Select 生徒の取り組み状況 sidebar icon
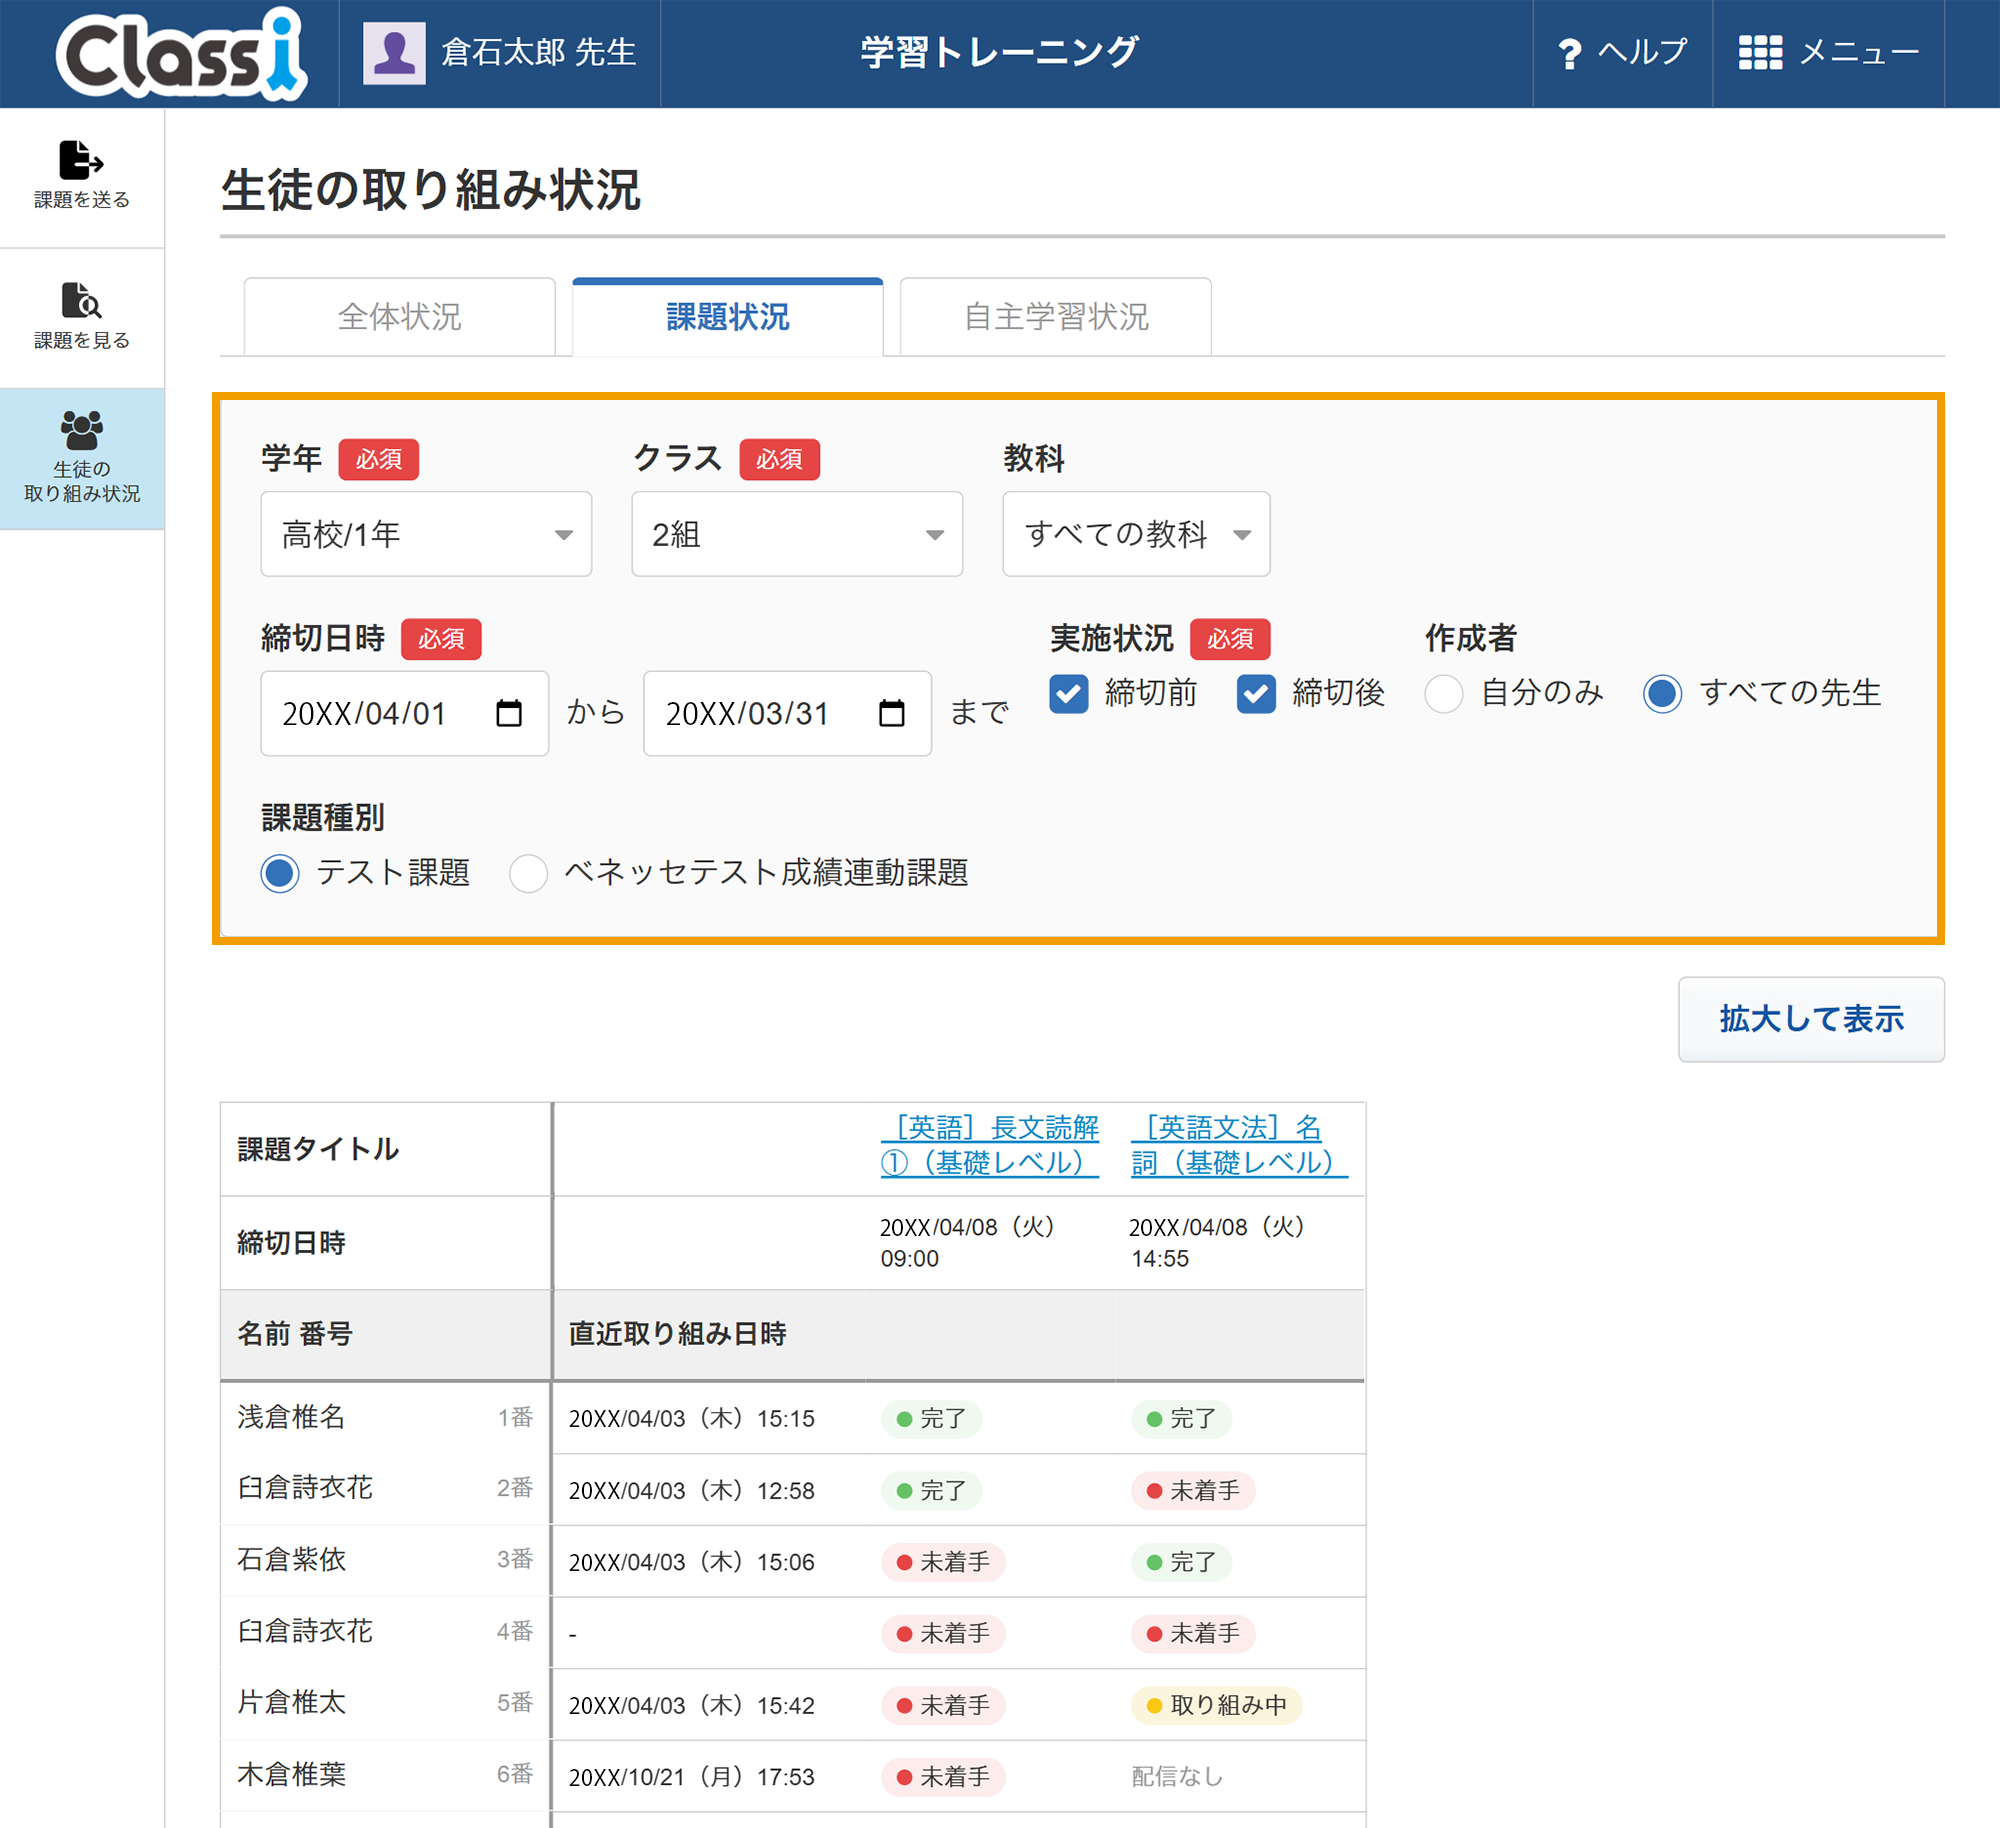 [x=81, y=431]
